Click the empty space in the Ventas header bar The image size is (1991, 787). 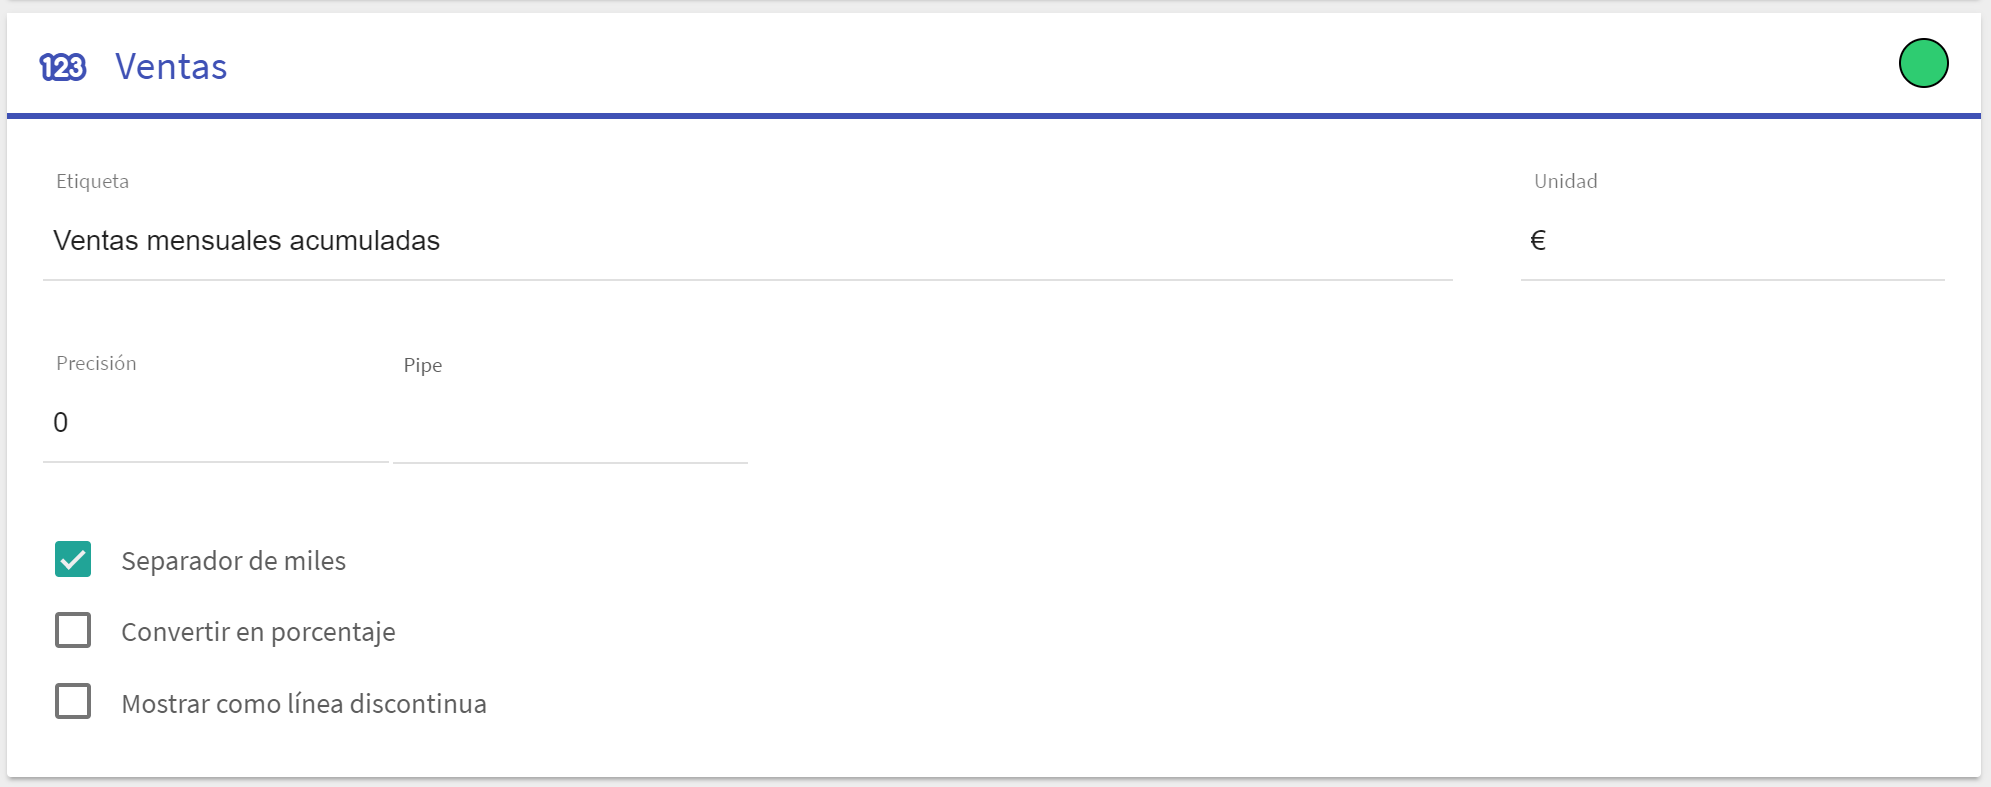(1060, 65)
